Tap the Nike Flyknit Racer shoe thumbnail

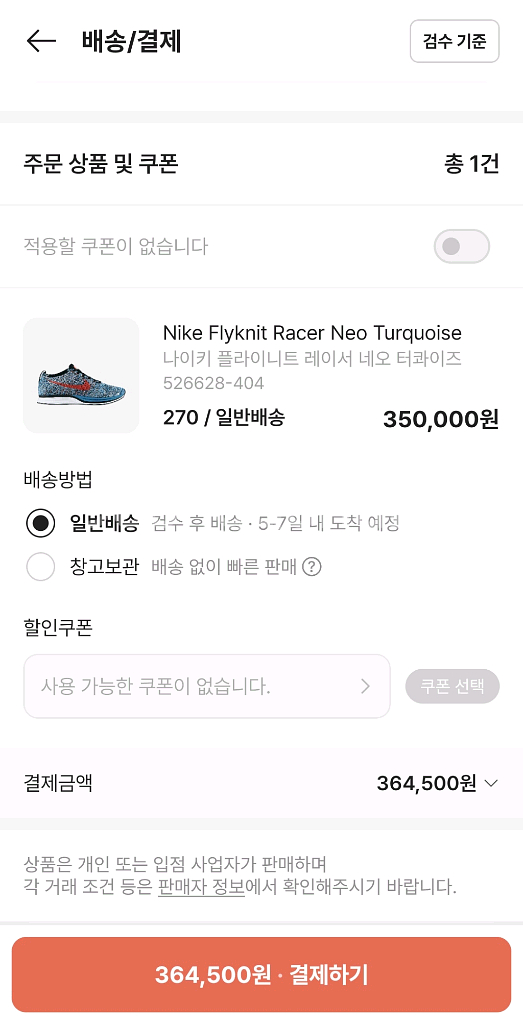(82, 376)
